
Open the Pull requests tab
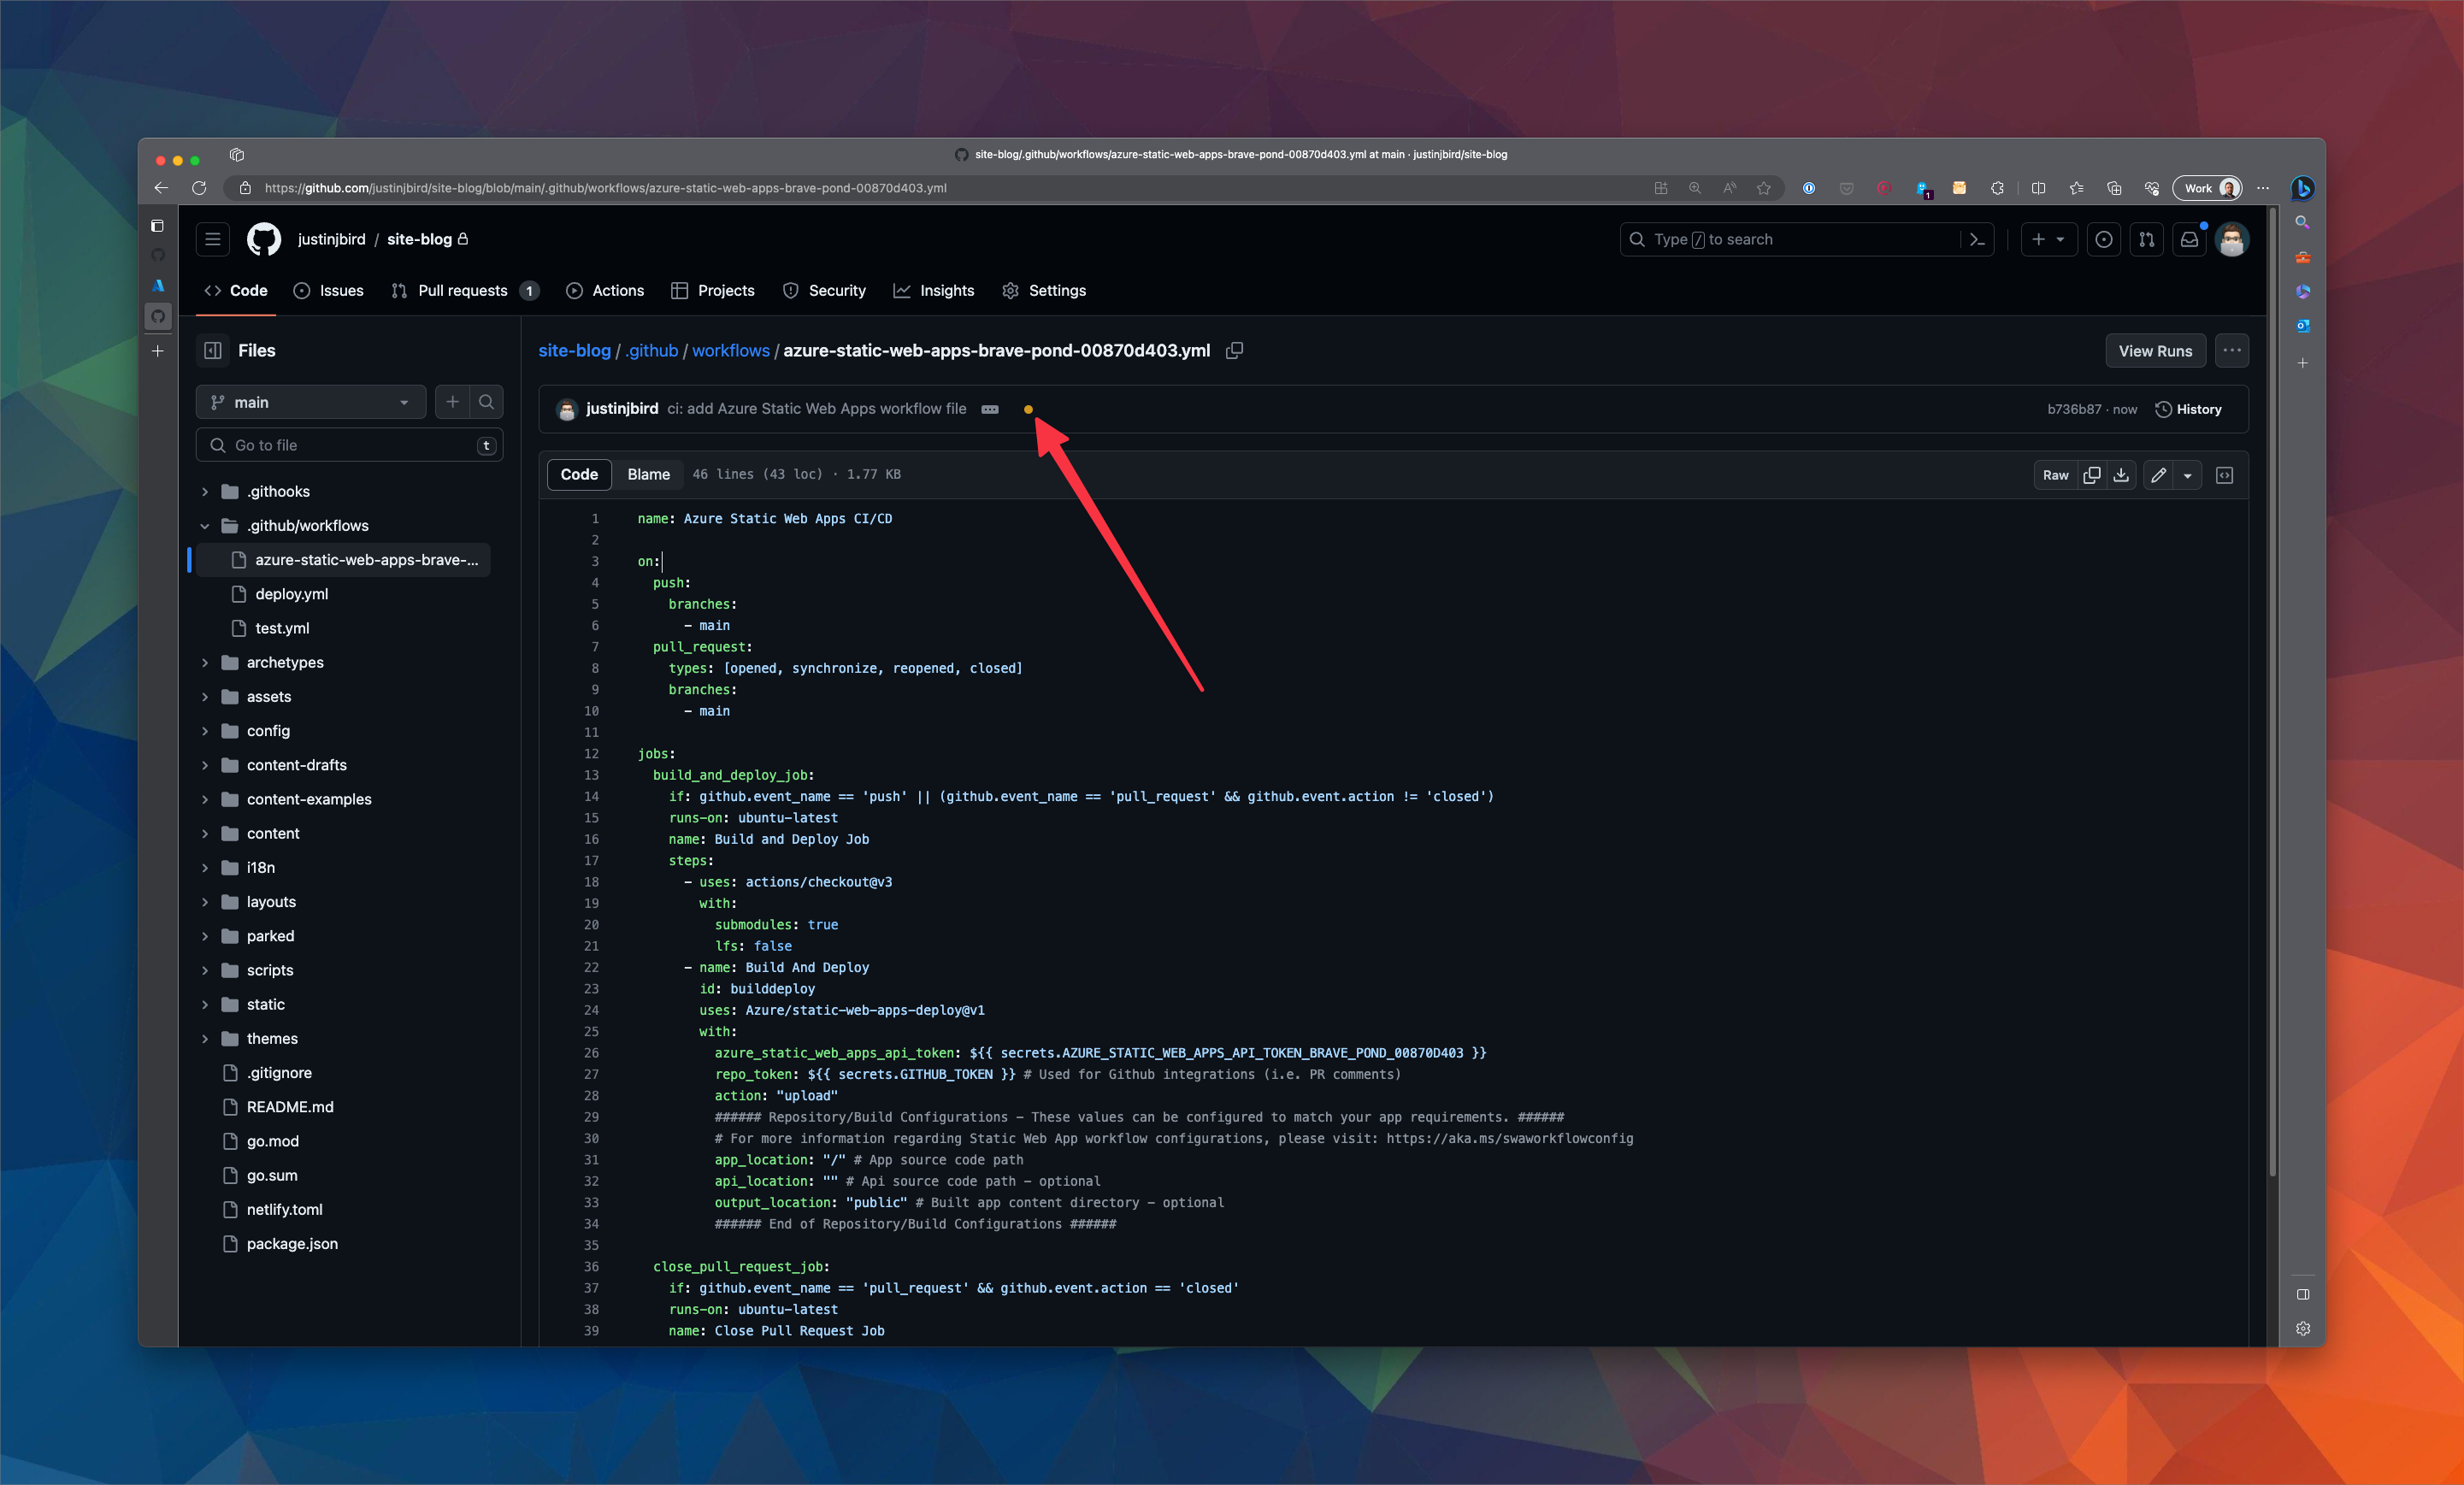click(464, 290)
